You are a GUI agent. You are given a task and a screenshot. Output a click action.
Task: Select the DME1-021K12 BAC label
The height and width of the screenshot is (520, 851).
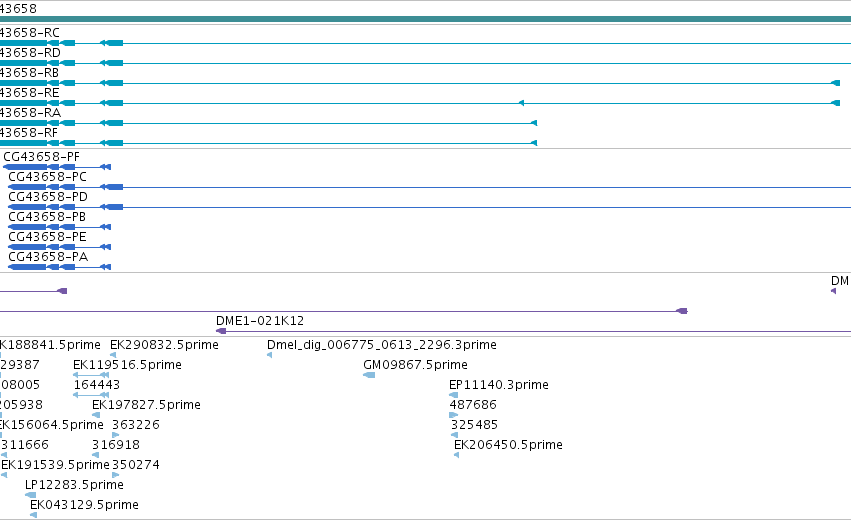(260, 321)
